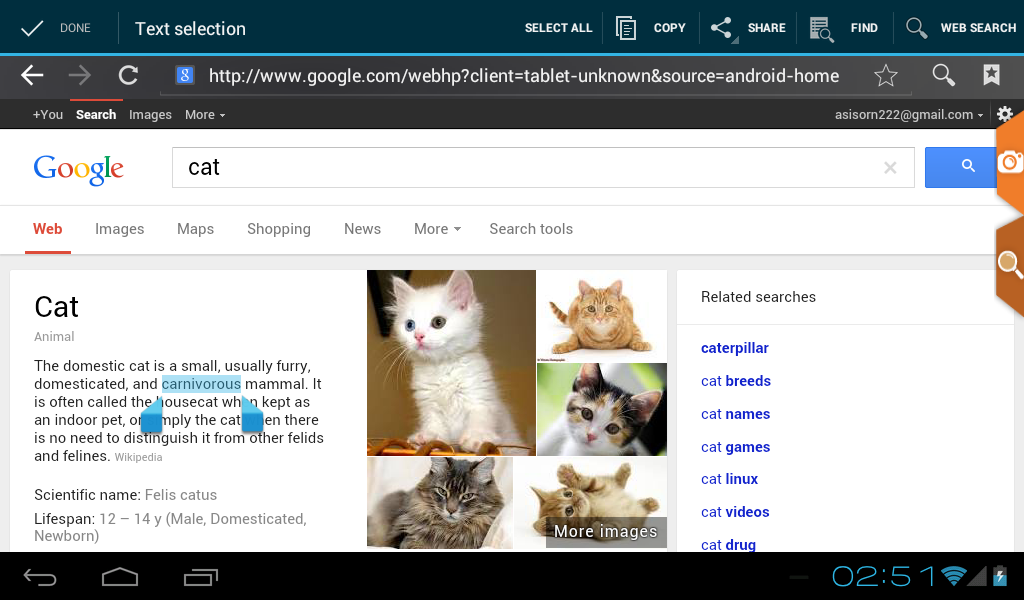Switch to the Shopping results tab

tap(279, 229)
